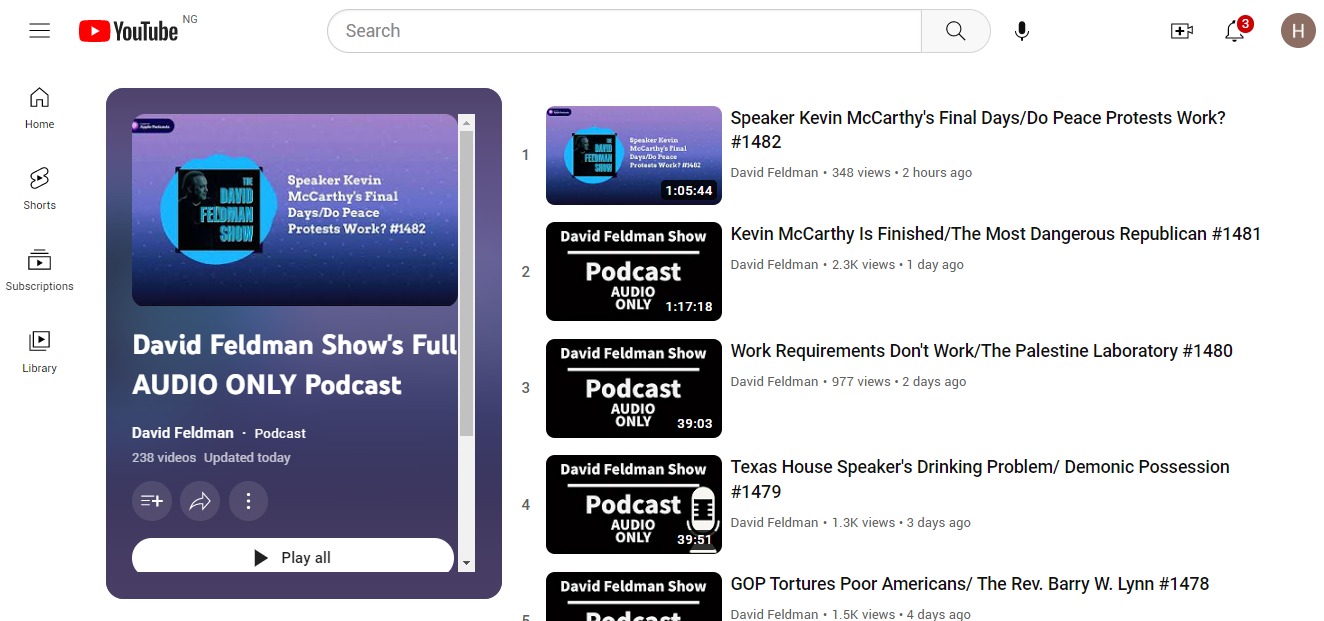1324x621 pixels.
Task: Open Subscriptions from the sidebar
Action: point(40,270)
